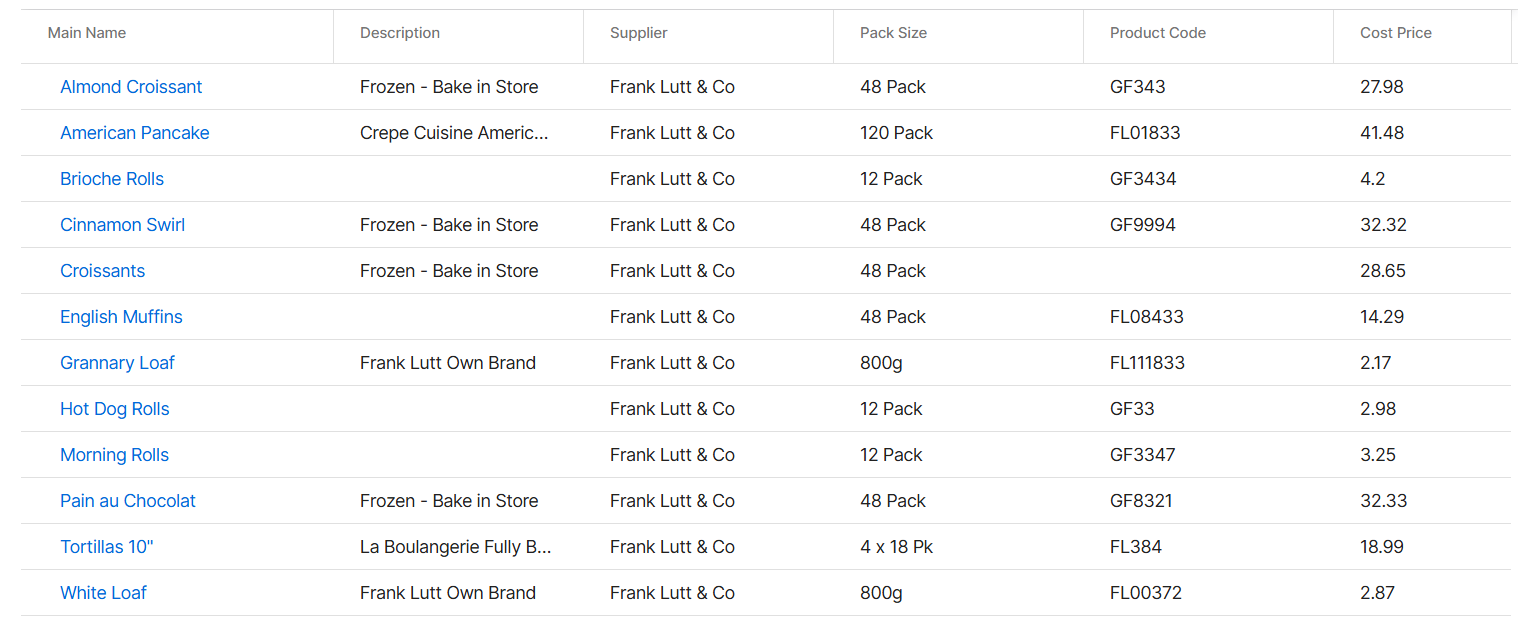This screenshot has height=622, width=1520.
Task: Open the Morning Rolls item
Action: 114,455
